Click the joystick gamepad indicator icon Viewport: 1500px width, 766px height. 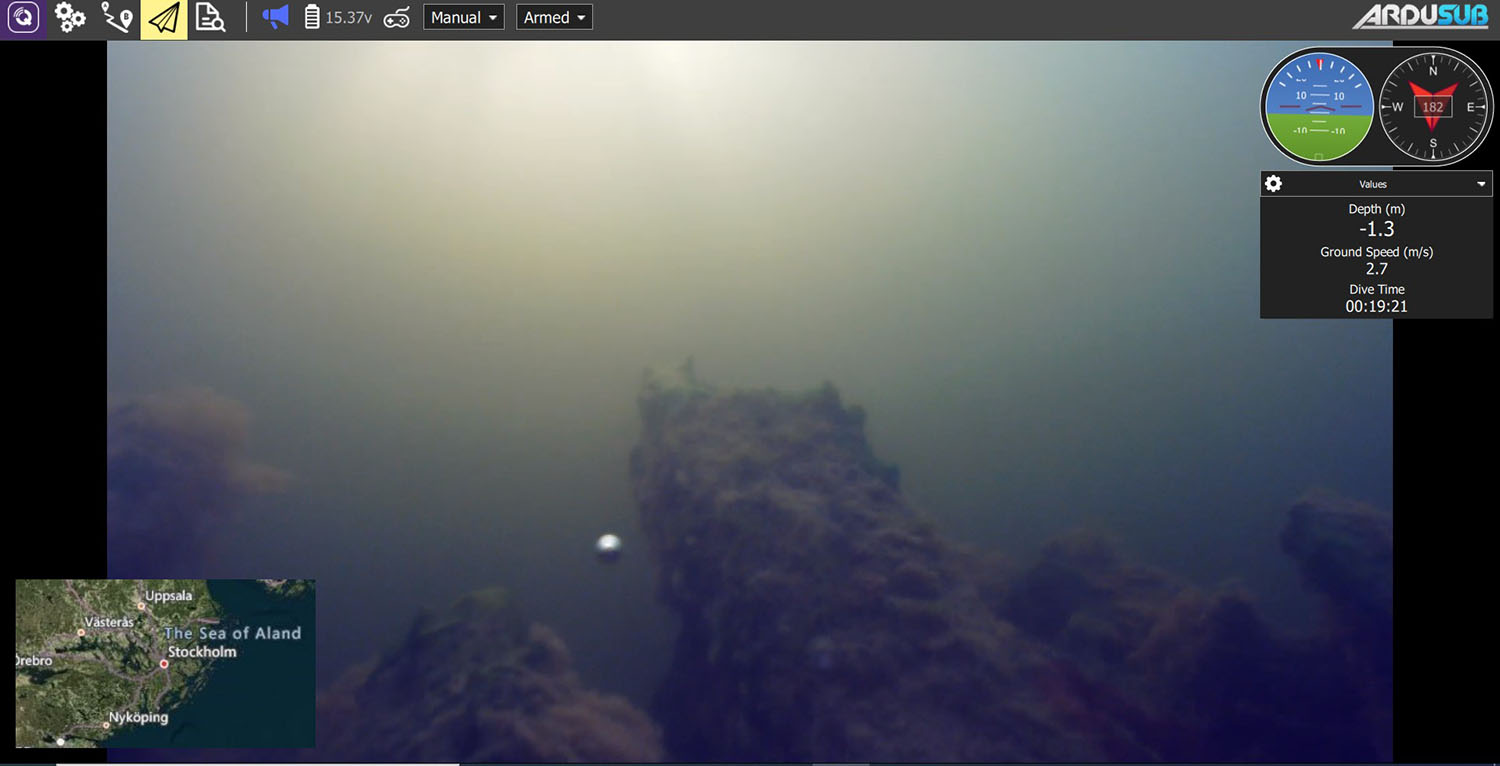pyautogui.click(x=397, y=18)
